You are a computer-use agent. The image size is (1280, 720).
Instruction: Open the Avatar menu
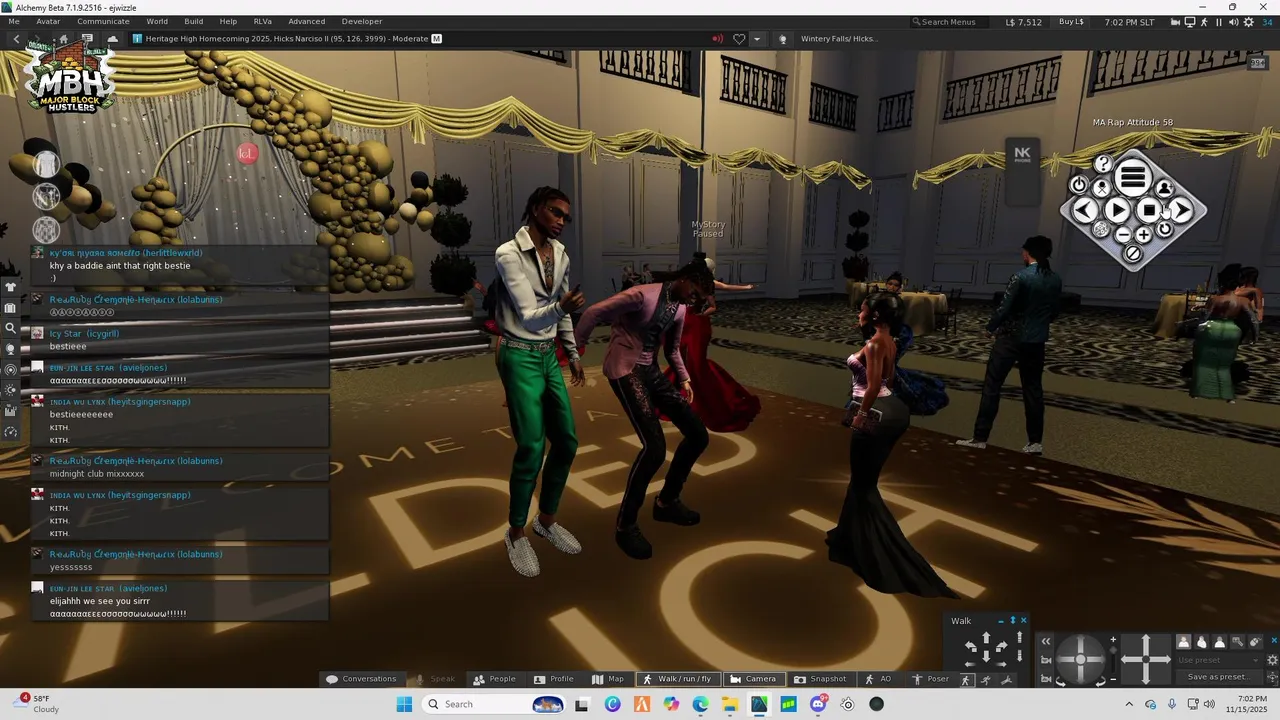click(x=48, y=21)
